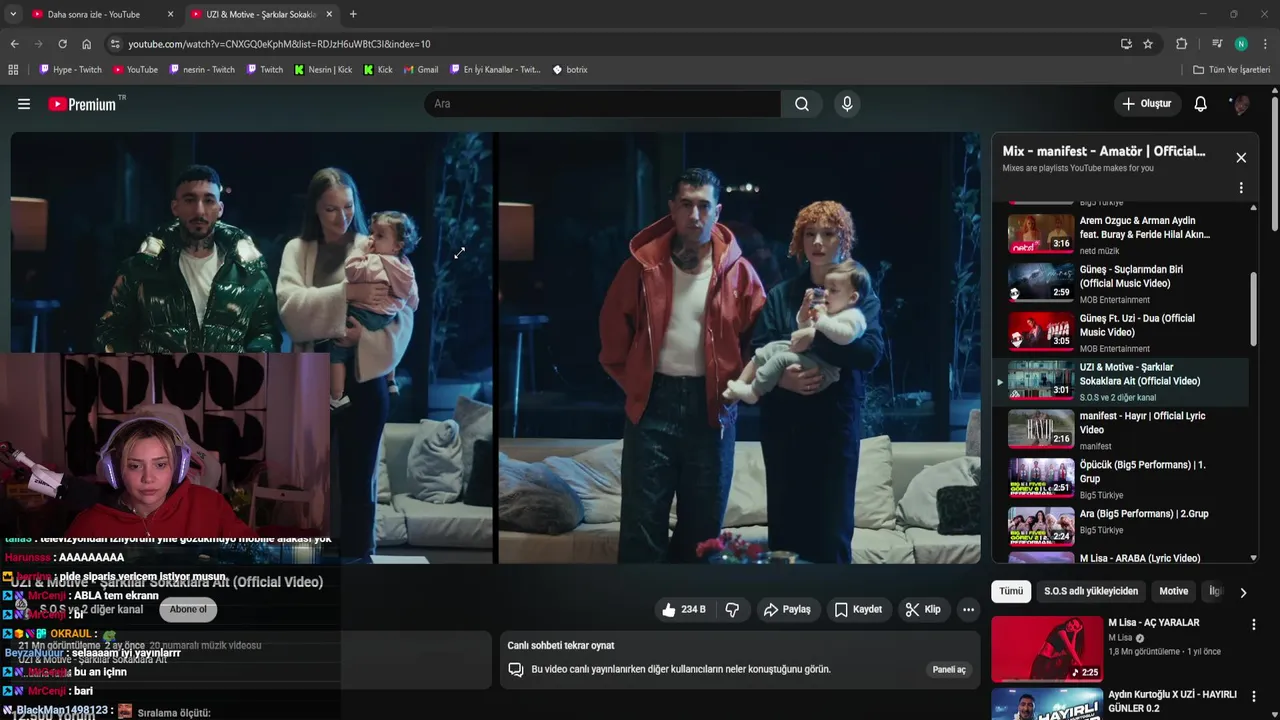Click the Mix - manifest - Amatör title
The image size is (1280, 720).
coord(1104,151)
